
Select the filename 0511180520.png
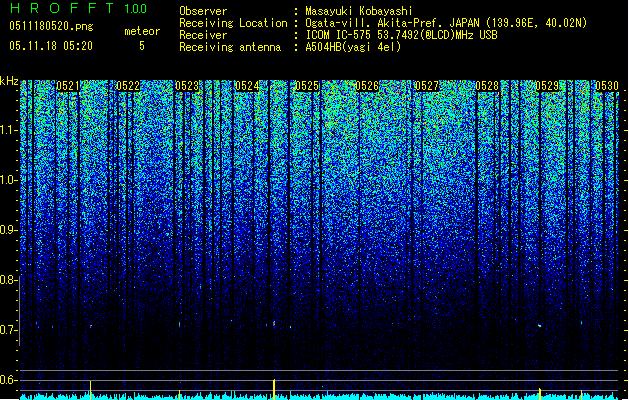click(x=51, y=26)
